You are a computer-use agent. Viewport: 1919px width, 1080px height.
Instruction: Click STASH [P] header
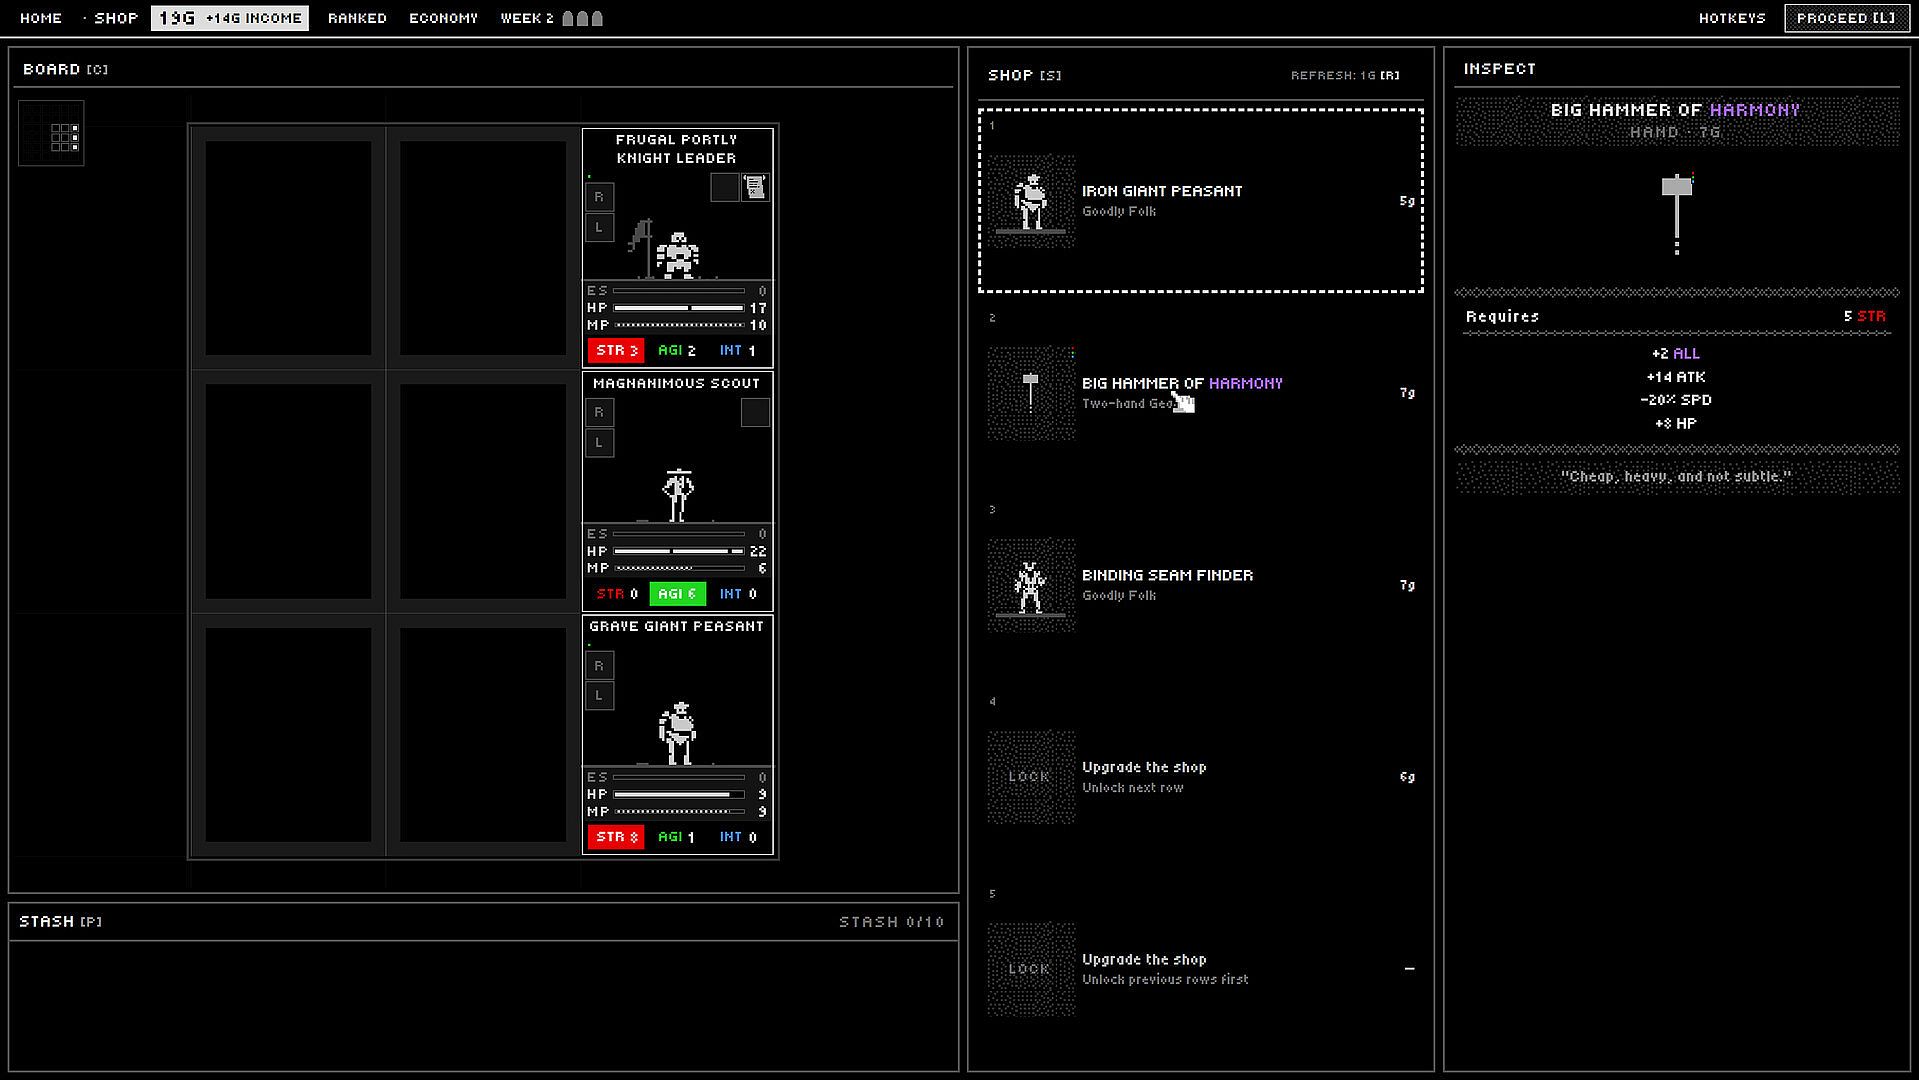(x=61, y=921)
